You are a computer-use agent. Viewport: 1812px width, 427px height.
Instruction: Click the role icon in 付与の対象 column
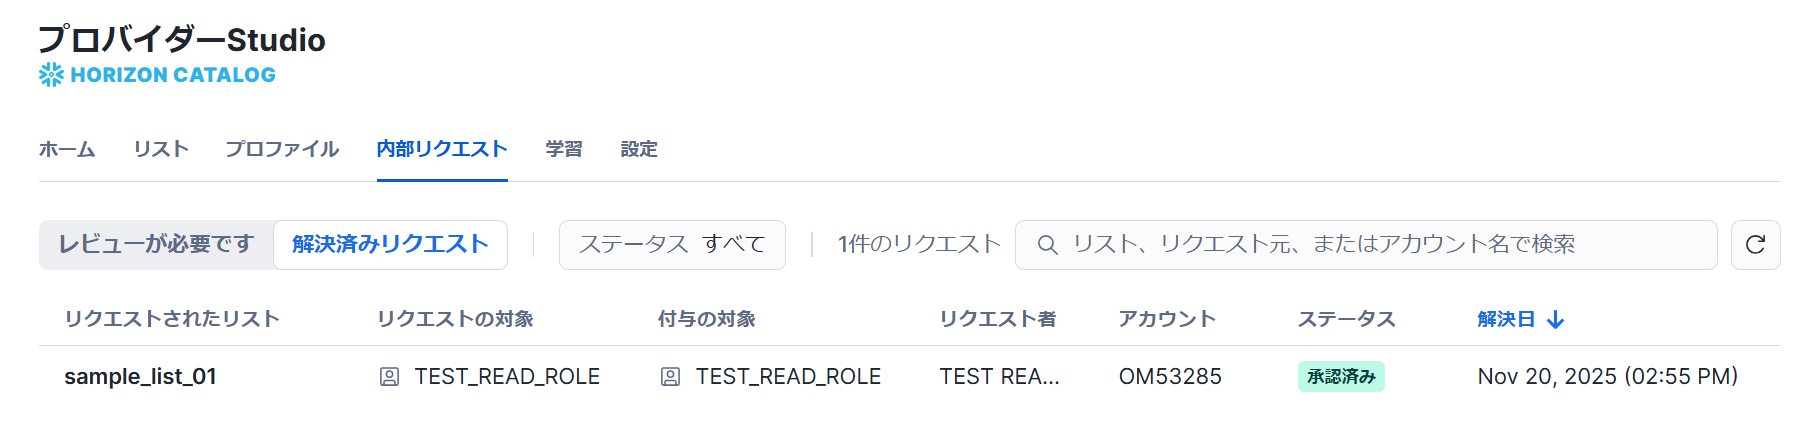coord(671,377)
